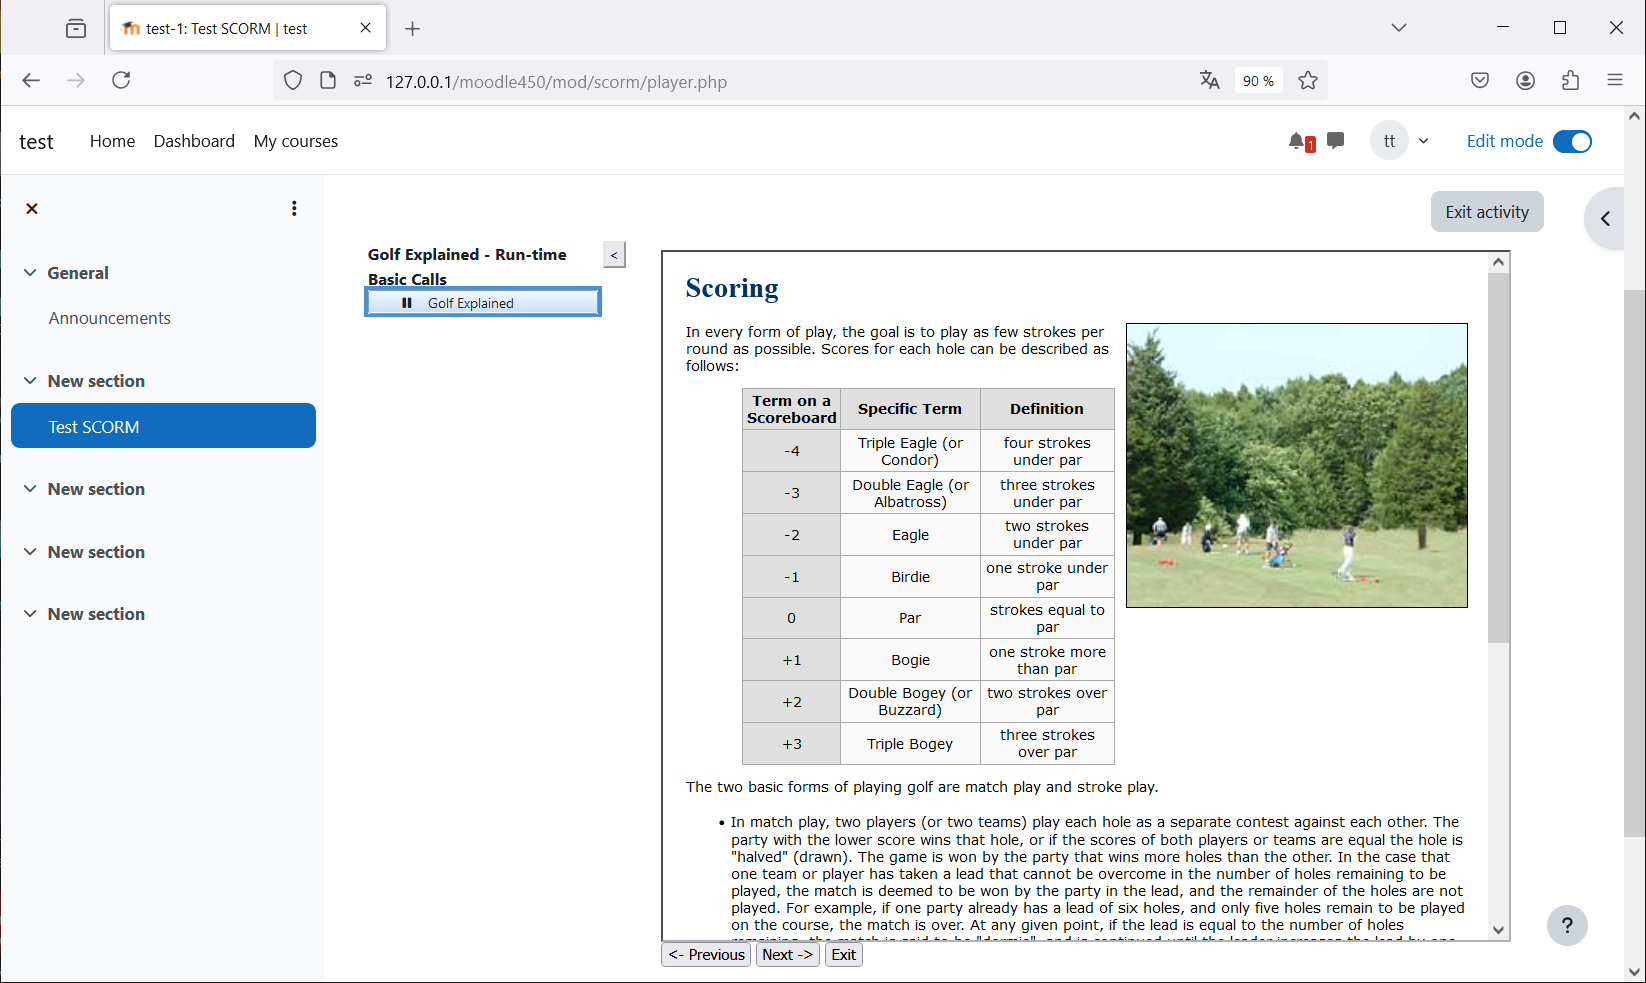The image size is (1646, 983).
Task: Click the SCORM content scroll up arrow
Action: tap(1498, 262)
